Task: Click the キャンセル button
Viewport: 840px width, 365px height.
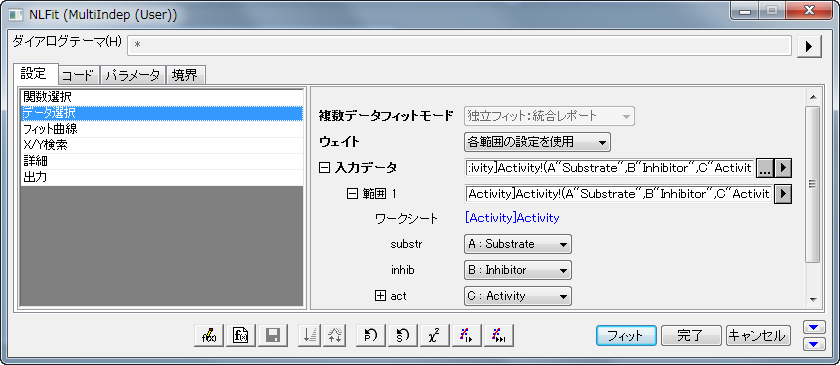Action: [x=758, y=336]
